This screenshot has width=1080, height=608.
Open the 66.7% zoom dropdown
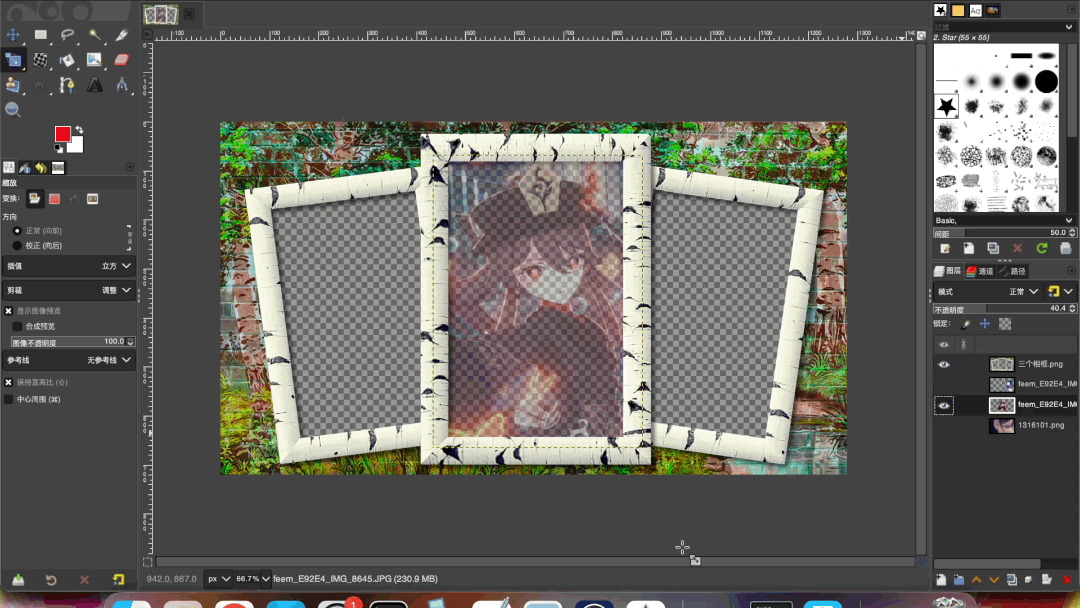pyautogui.click(x=252, y=579)
